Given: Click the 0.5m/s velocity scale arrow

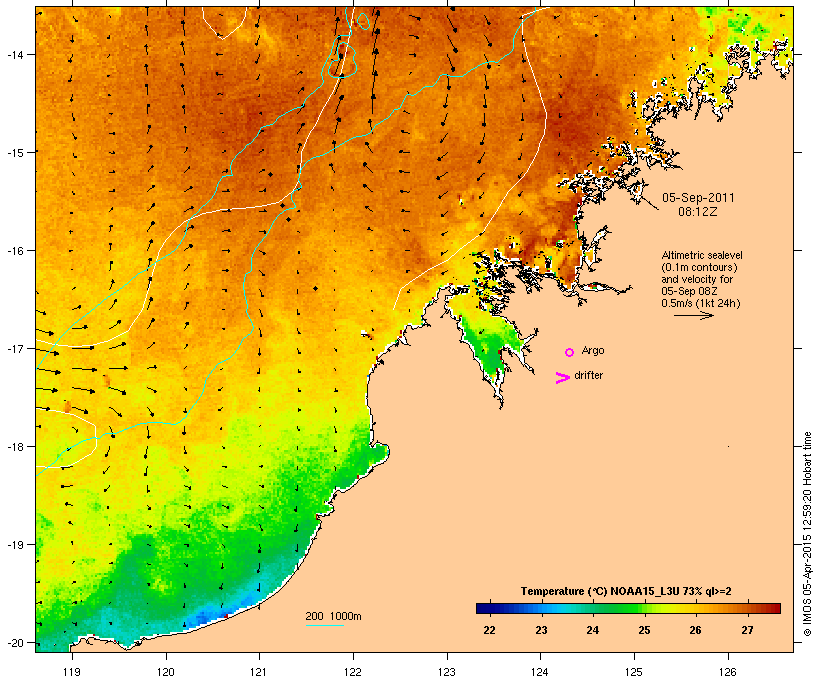Looking at the screenshot, I should click(x=693, y=315).
